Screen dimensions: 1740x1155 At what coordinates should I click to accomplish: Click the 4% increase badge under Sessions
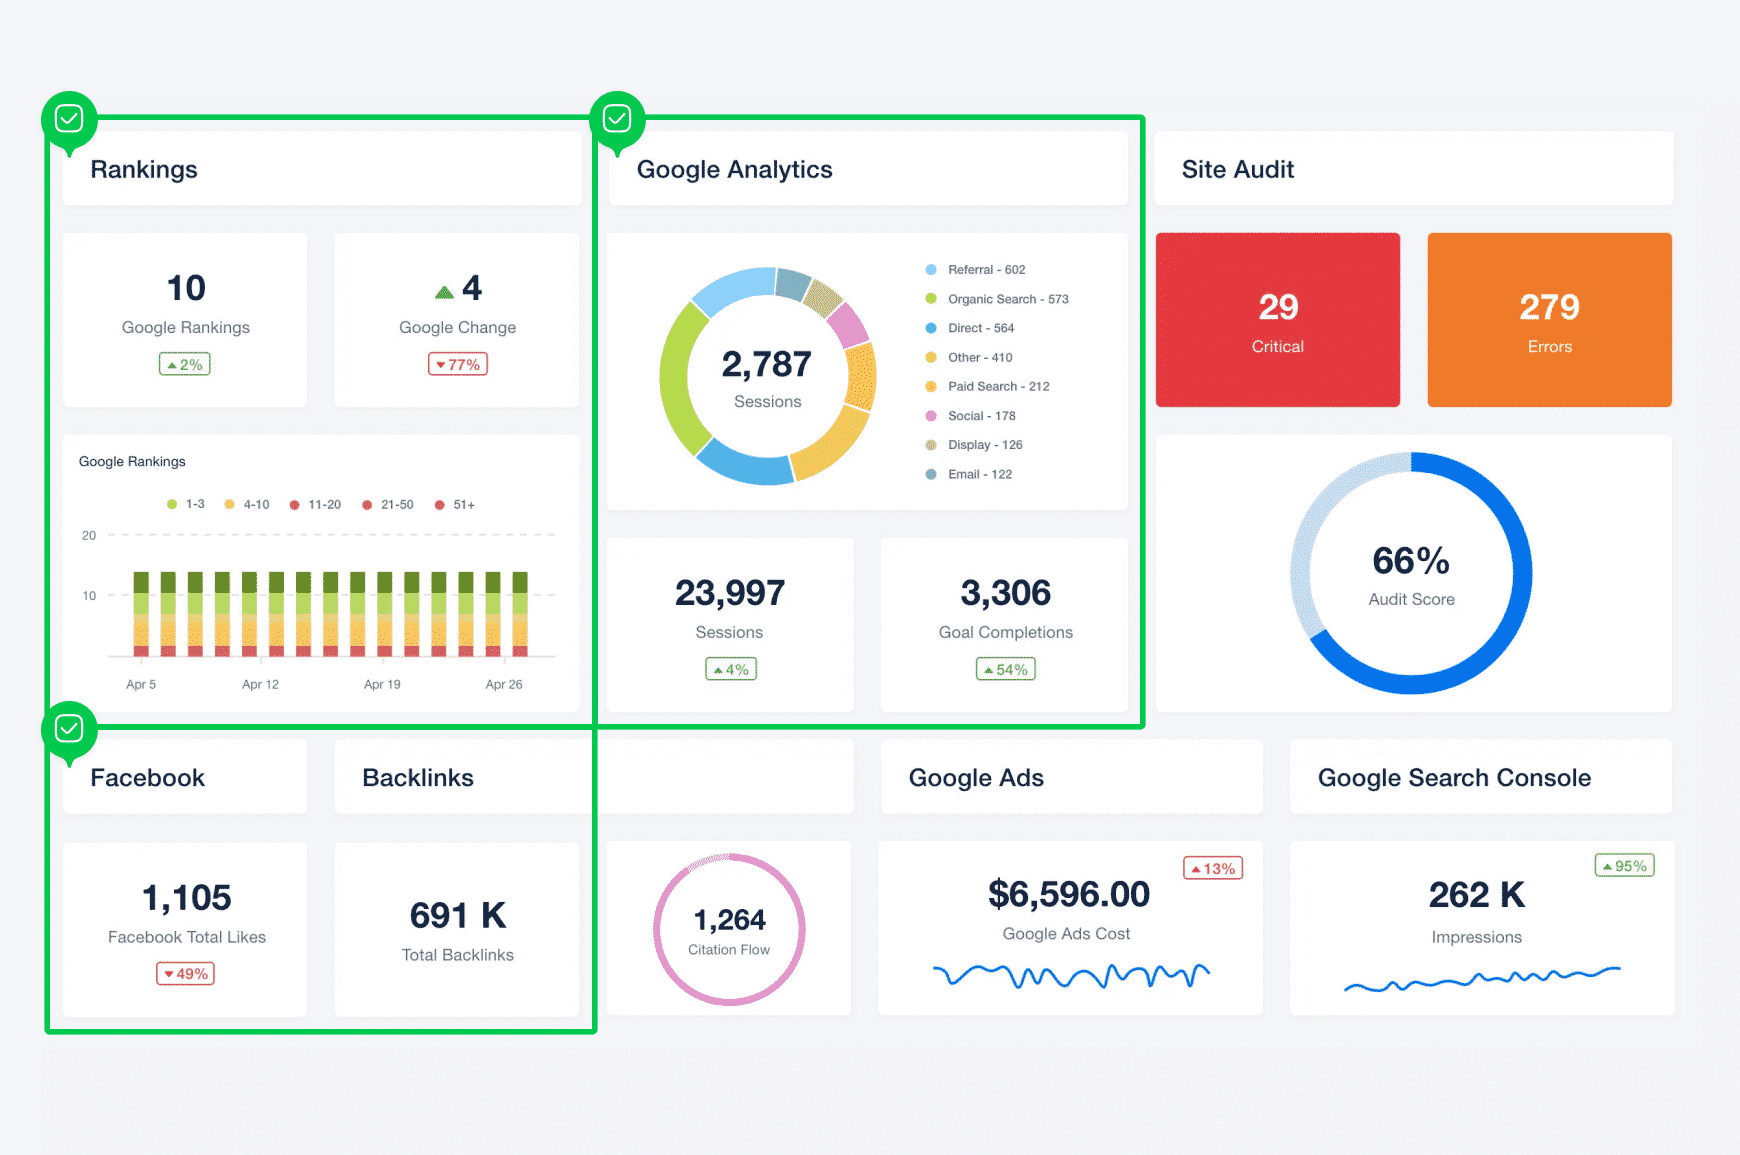731,670
